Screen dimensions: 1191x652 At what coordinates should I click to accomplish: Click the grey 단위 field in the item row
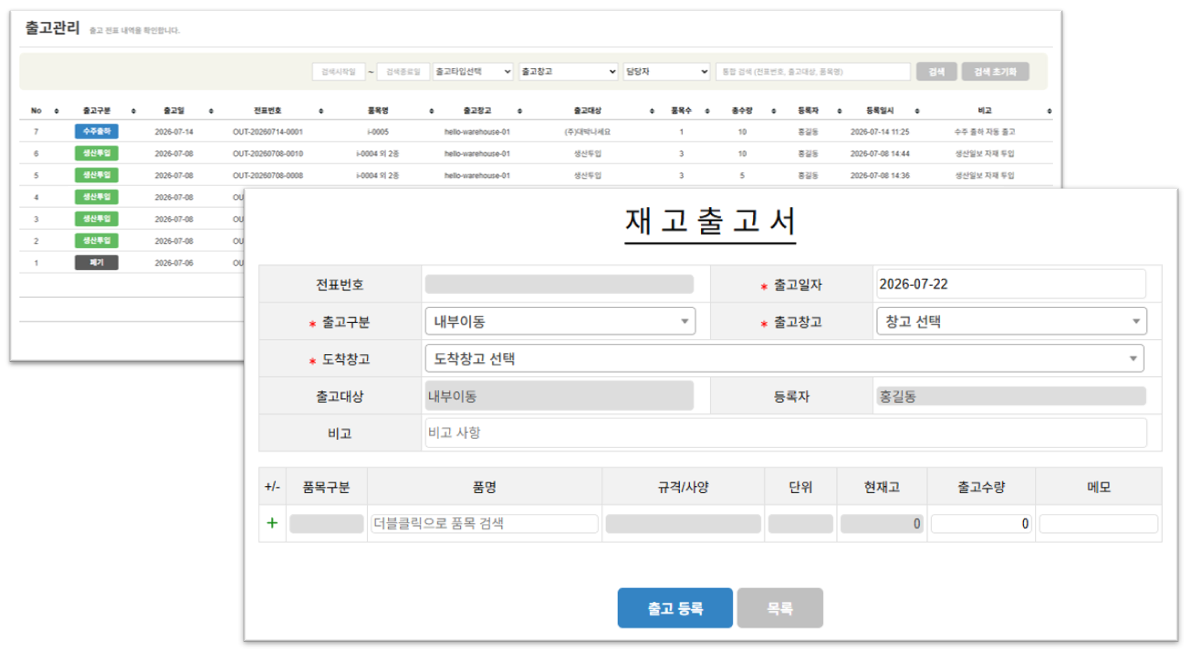[x=801, y=524]
